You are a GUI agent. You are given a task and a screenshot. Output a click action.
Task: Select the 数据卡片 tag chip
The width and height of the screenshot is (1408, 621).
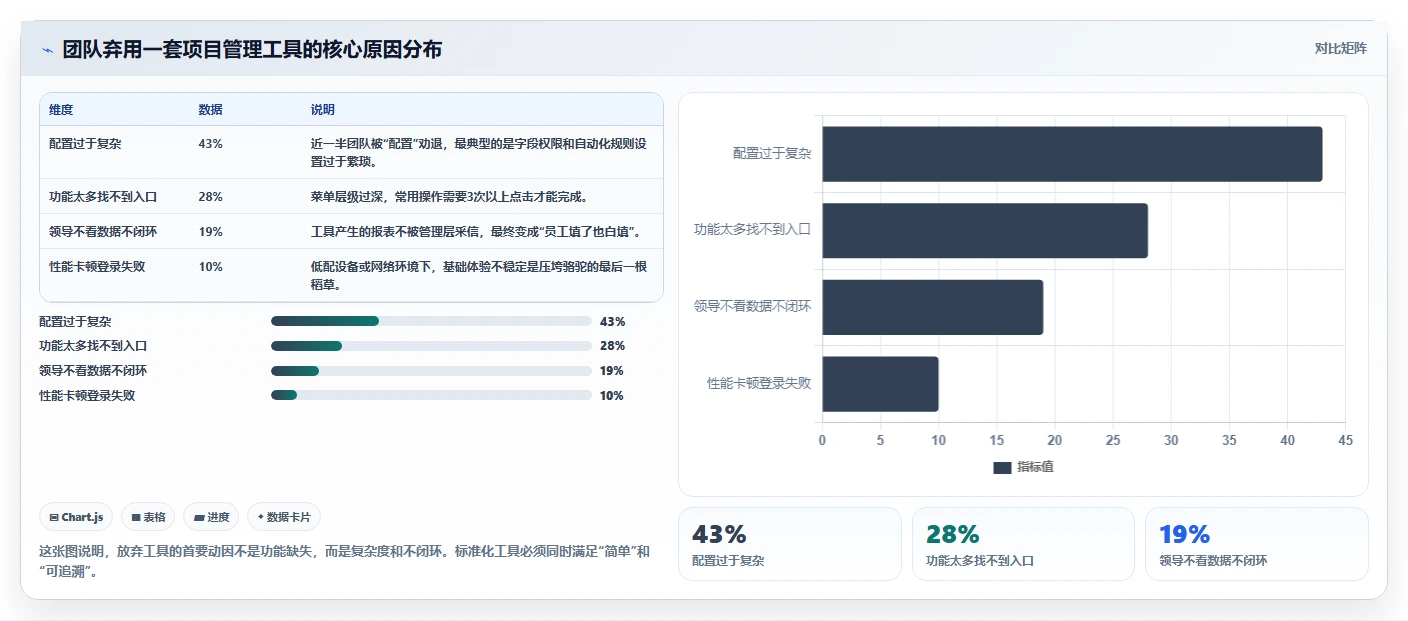pos(284,517)
